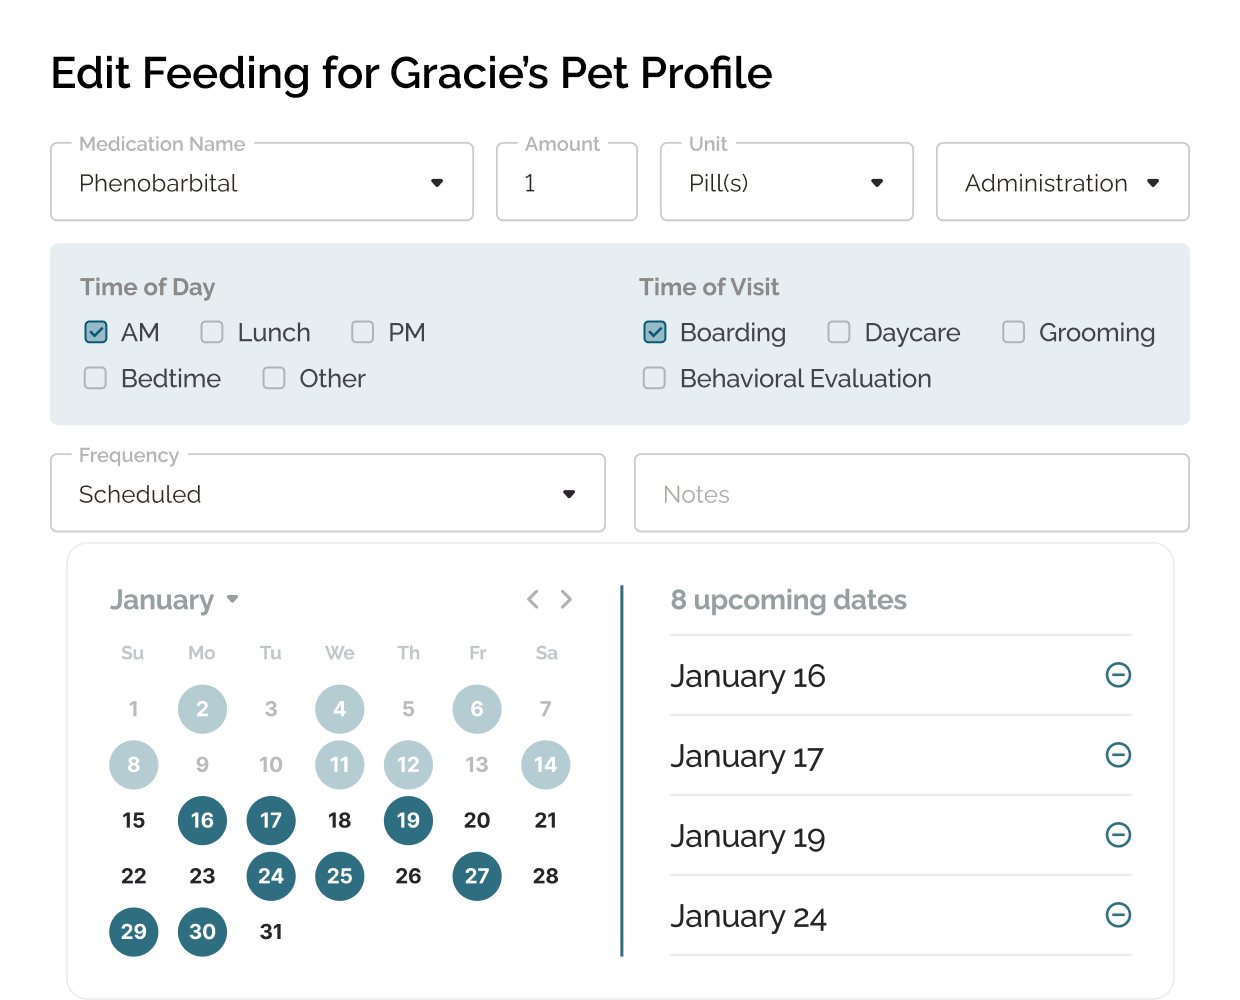Delete January 24 from the upcoming list
The width and height of the screenshot is (1240, 1000).
[x=1118, y=915]
